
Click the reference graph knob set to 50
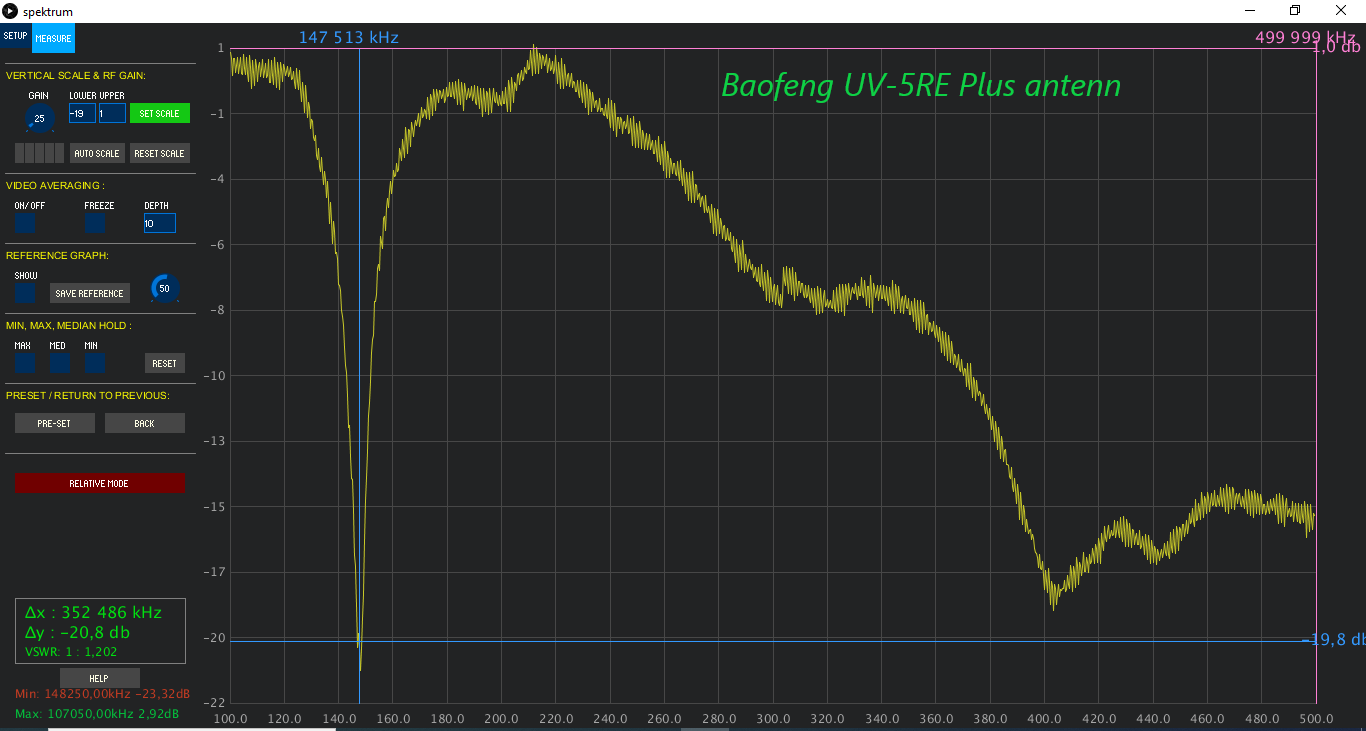click(164, 288)
